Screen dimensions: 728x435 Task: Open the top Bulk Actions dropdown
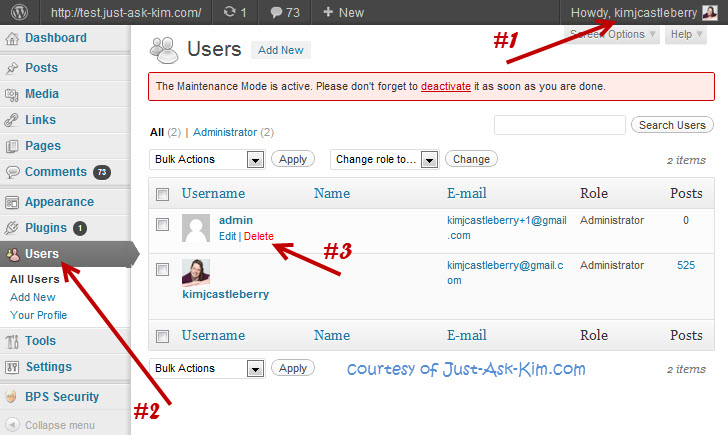click(207, 160)
